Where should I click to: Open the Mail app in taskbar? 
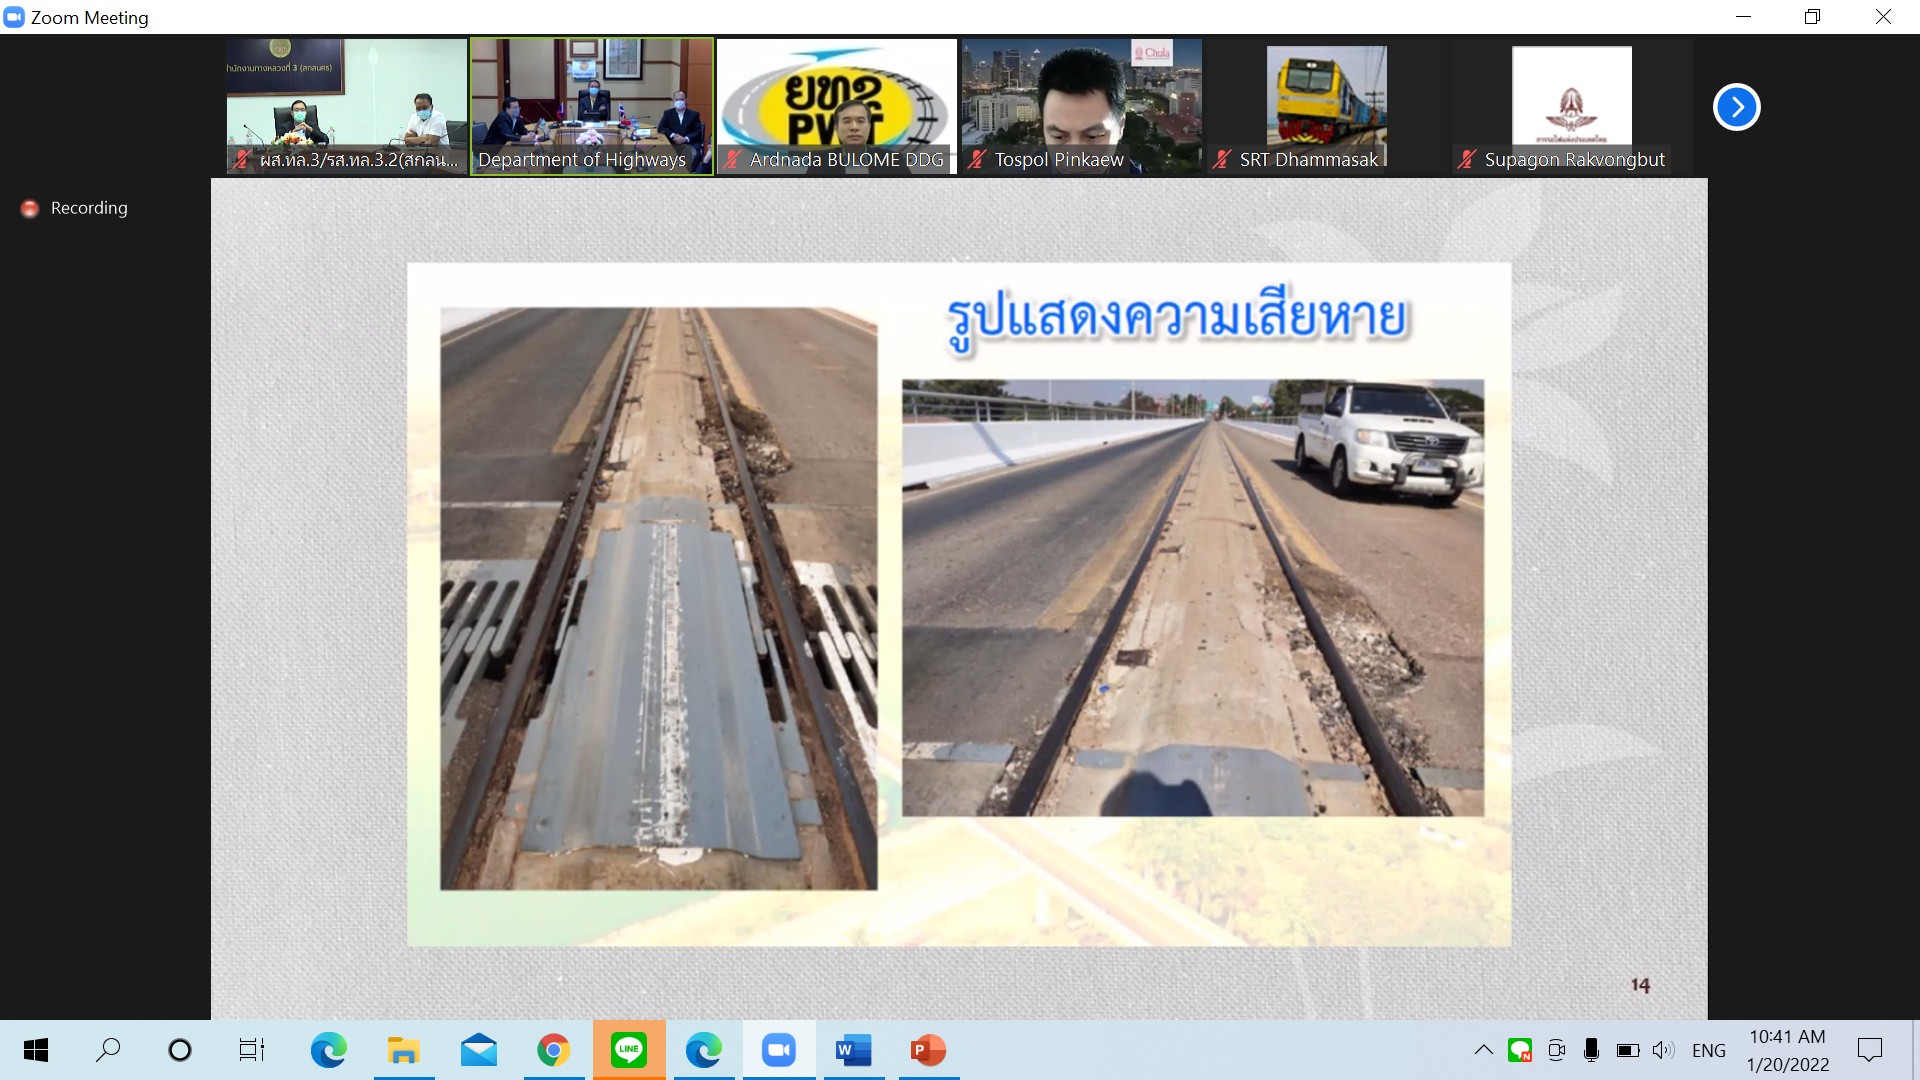(x=478, y=1050)
